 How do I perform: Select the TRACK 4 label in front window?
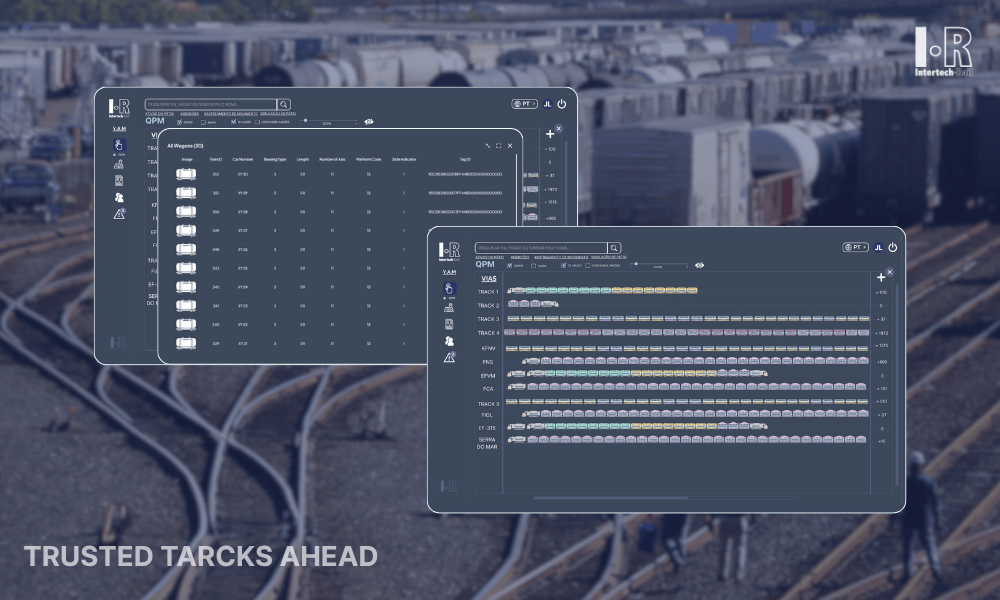[x=489, y=333]
